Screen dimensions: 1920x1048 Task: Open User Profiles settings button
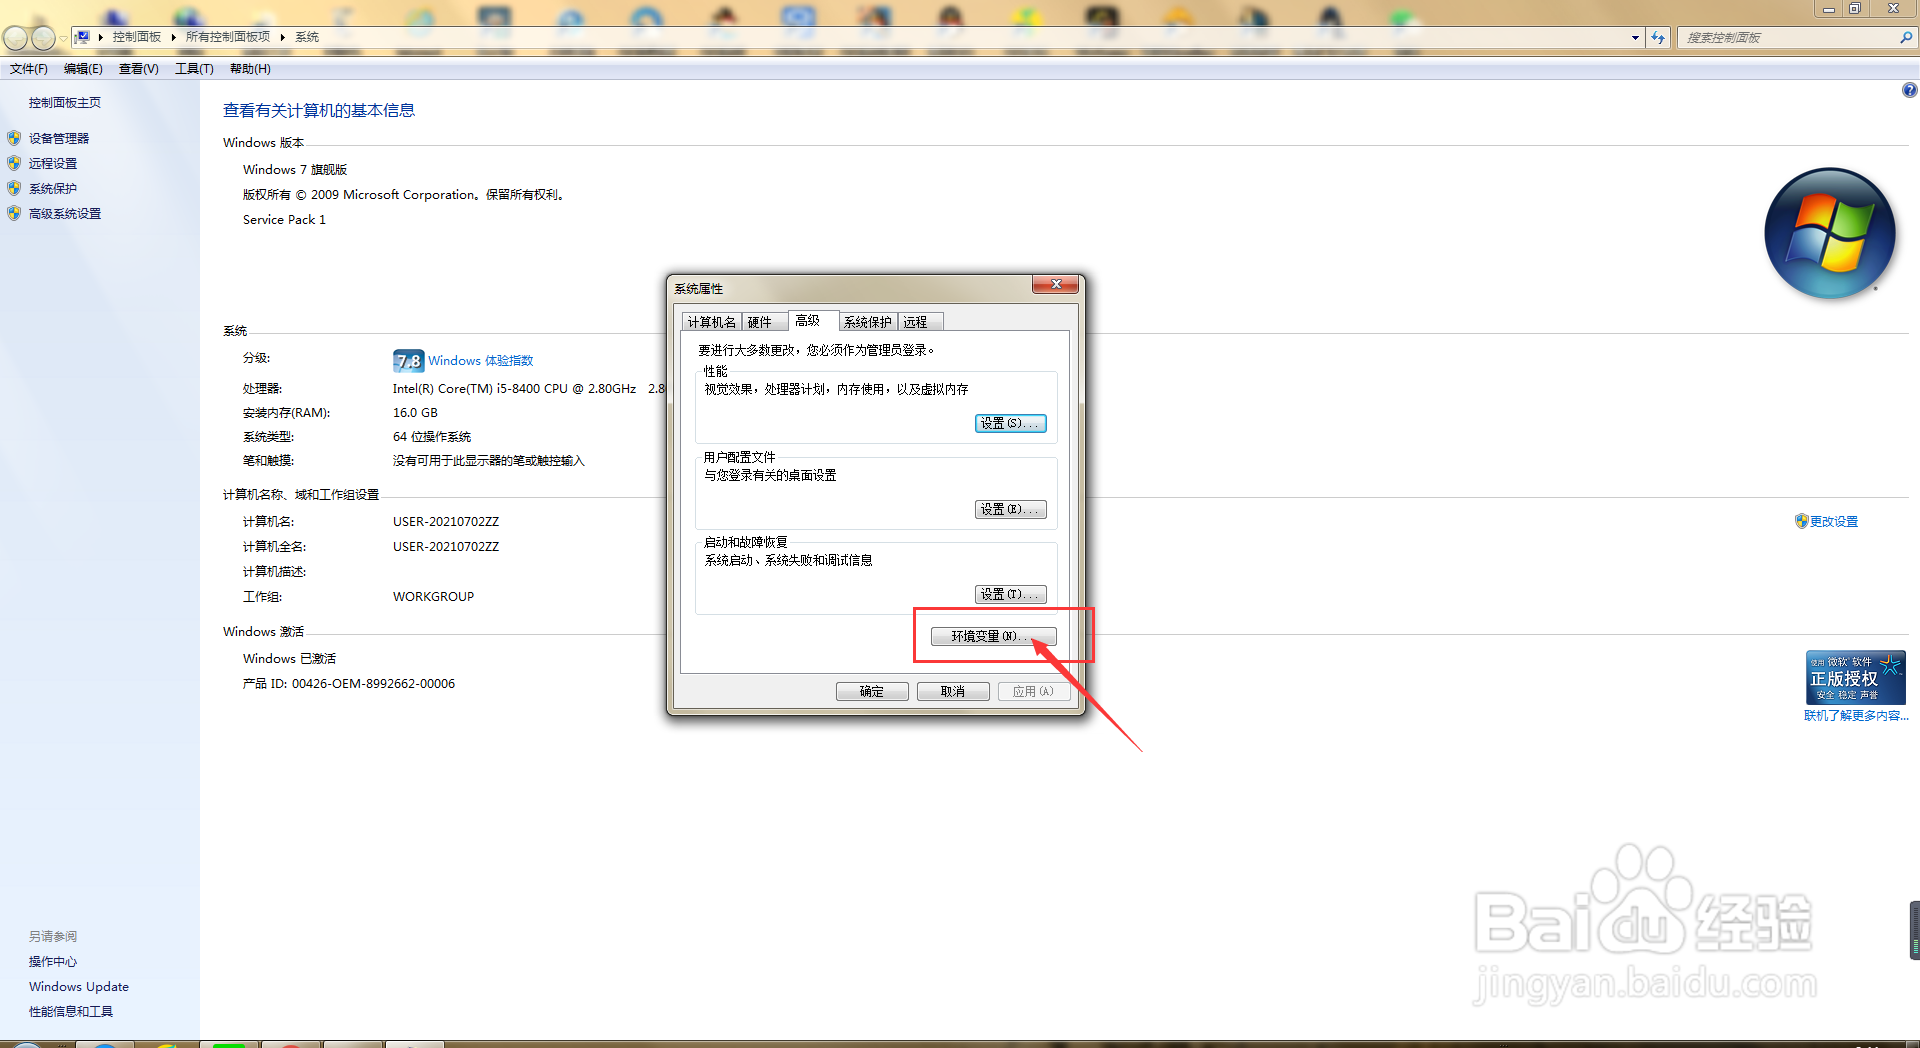tap(1010, 509)
